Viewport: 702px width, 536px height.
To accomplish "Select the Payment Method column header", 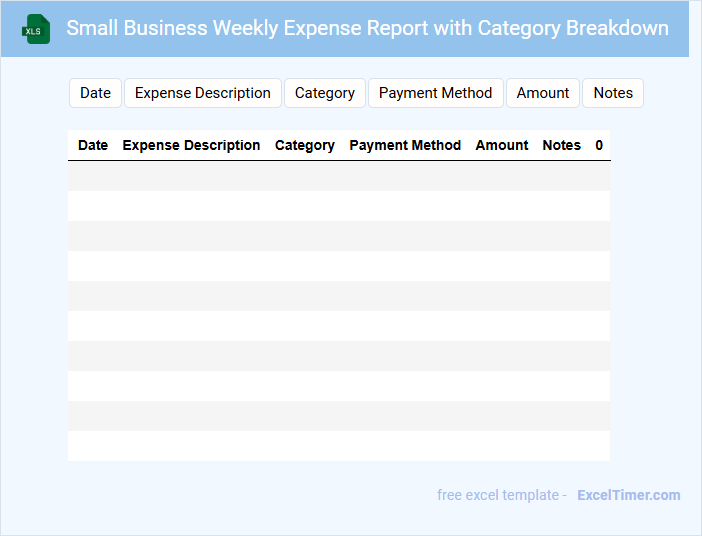I will 405,145.
